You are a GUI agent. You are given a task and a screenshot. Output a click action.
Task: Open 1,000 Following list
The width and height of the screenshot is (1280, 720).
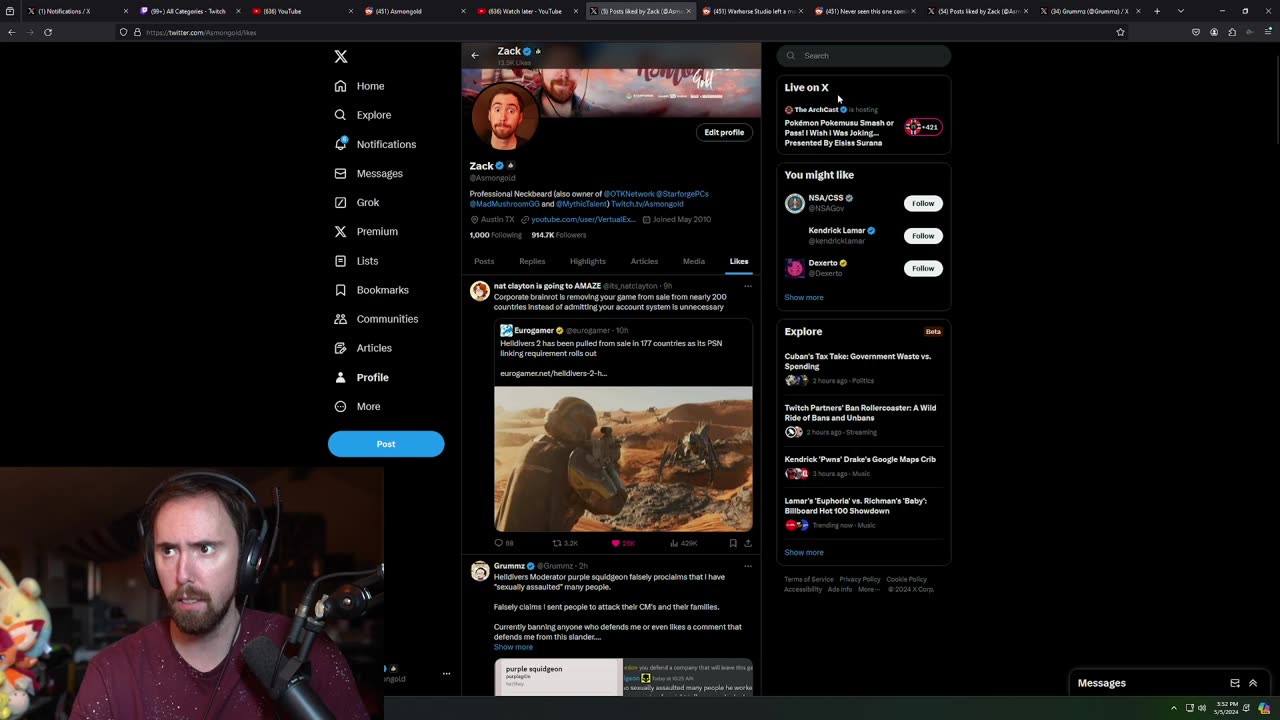point(495,235)
